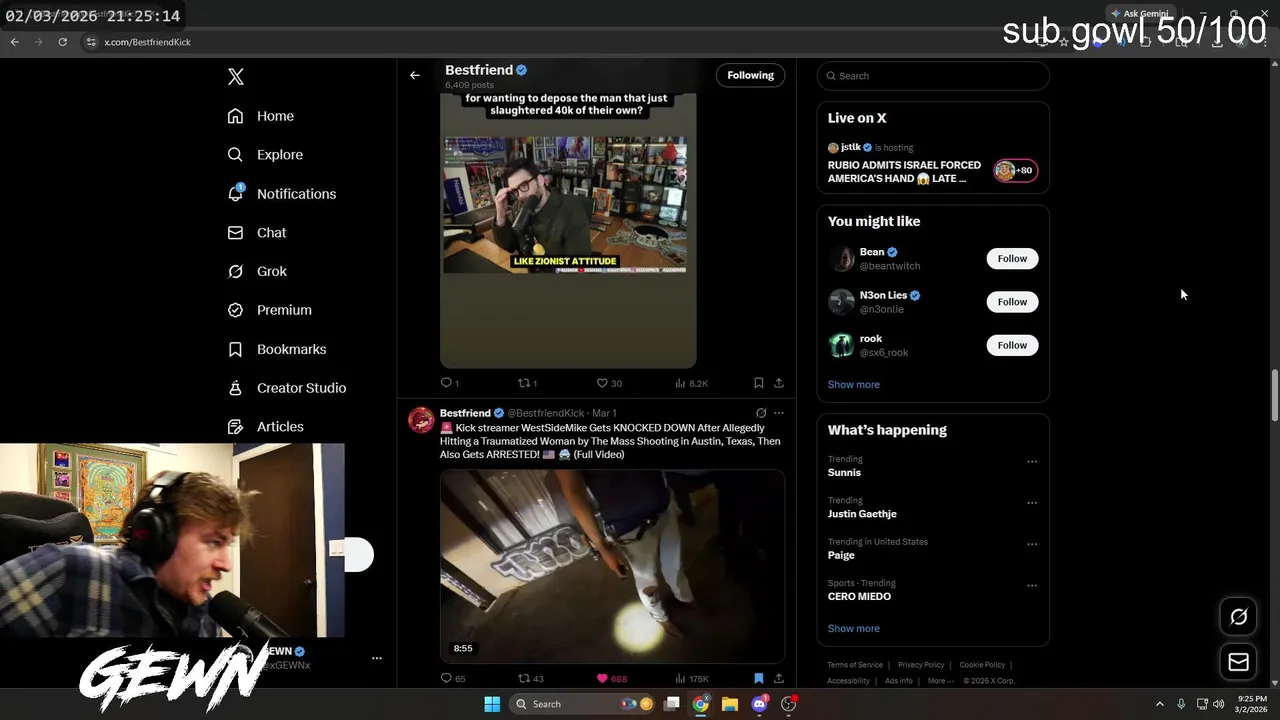The image size is (1280, 720).
Task: Open more options for Sunnis trend
Action: 1032,462
